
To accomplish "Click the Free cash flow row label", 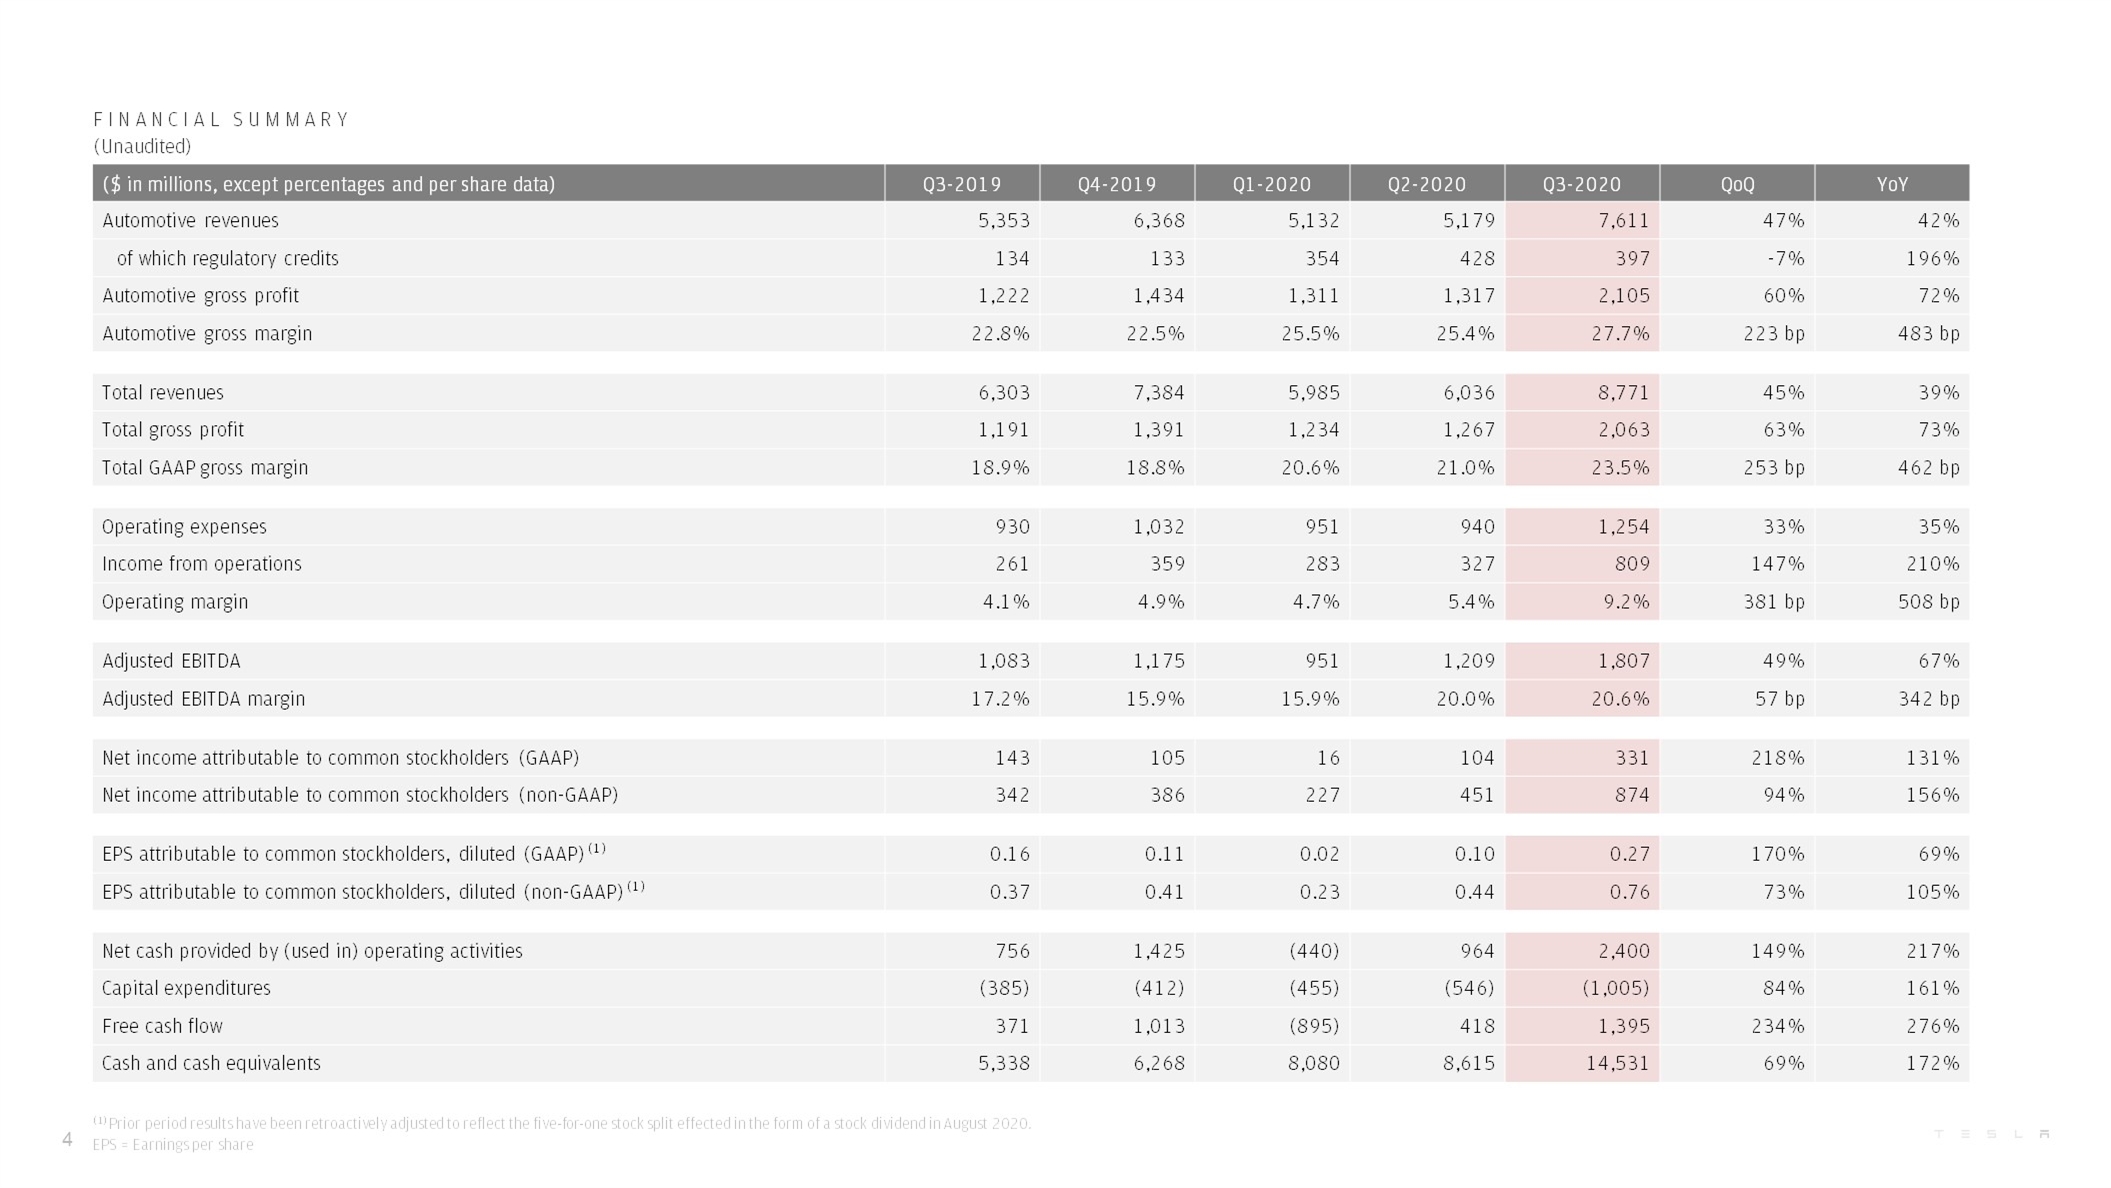I will [x=162, y=1026].
